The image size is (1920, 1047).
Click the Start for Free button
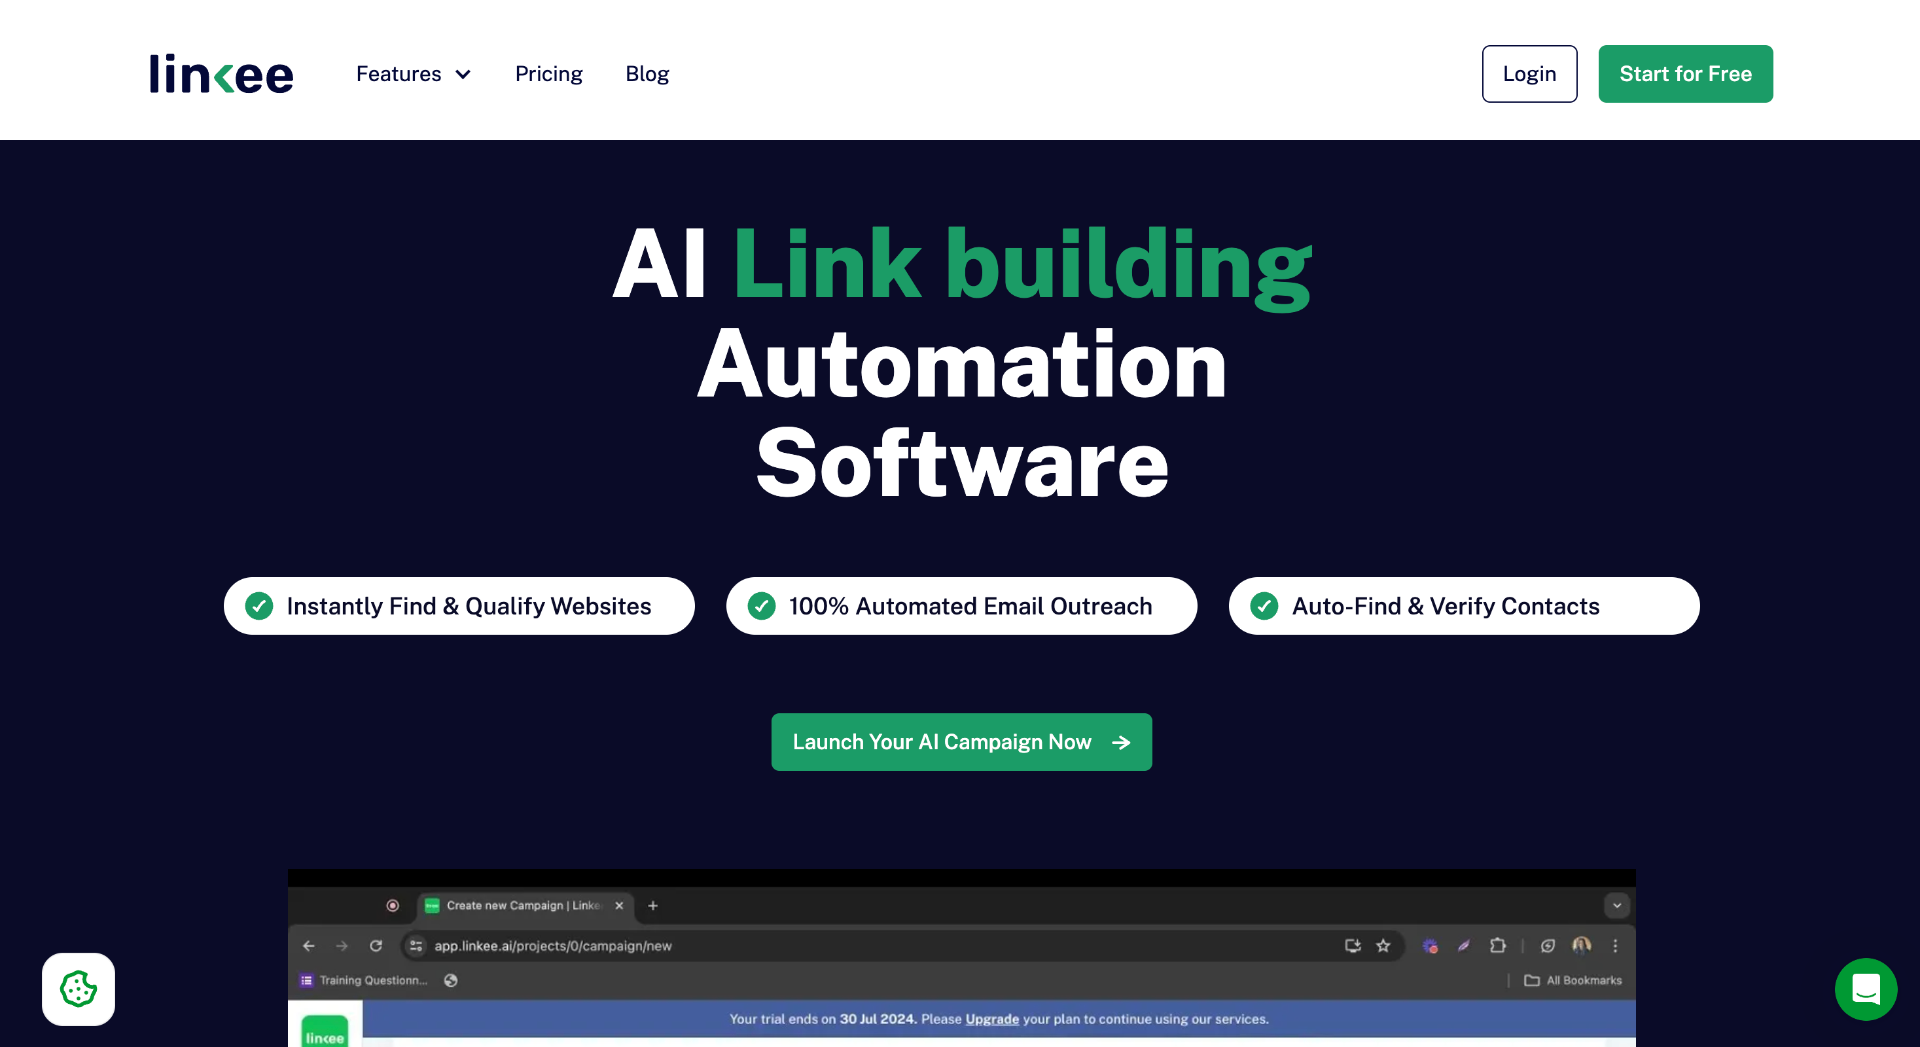tap(1685, 74)
